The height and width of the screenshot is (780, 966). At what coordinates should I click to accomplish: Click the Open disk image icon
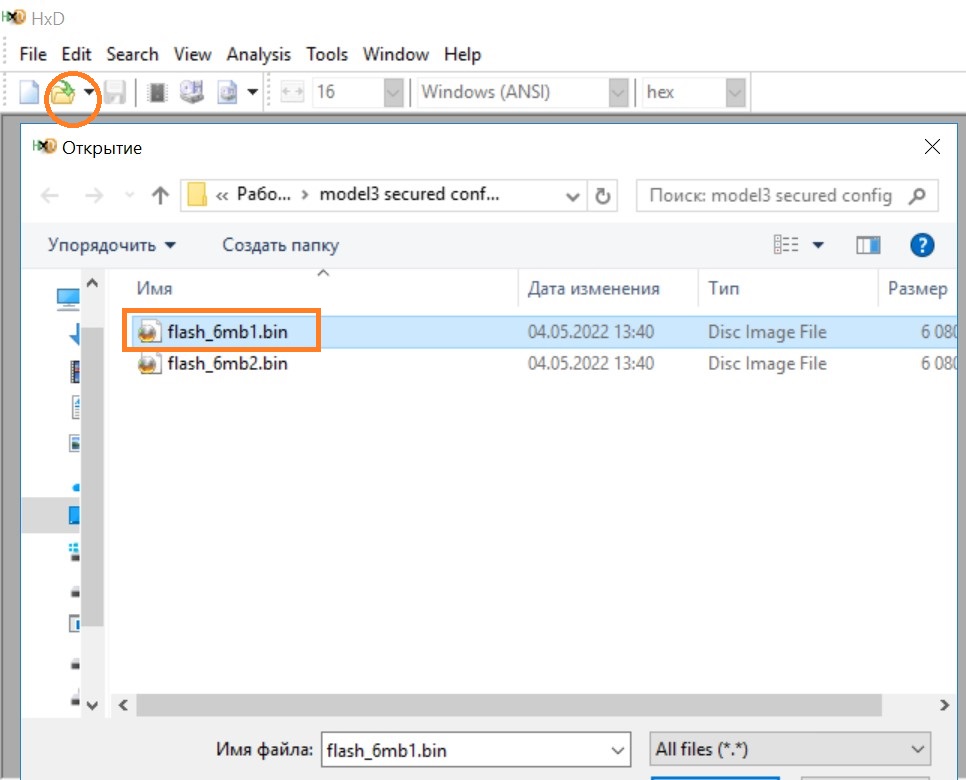tap(228, 93)
